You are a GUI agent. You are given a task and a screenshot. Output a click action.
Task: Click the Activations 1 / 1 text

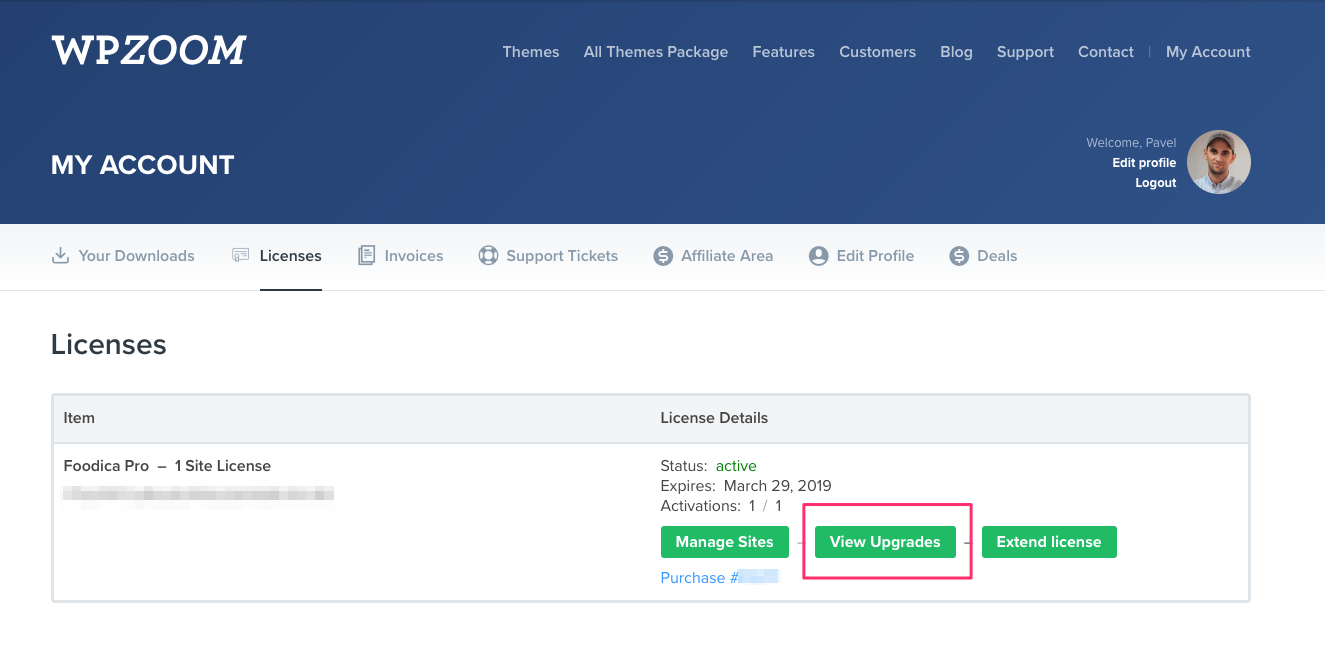tap(721, 506)
